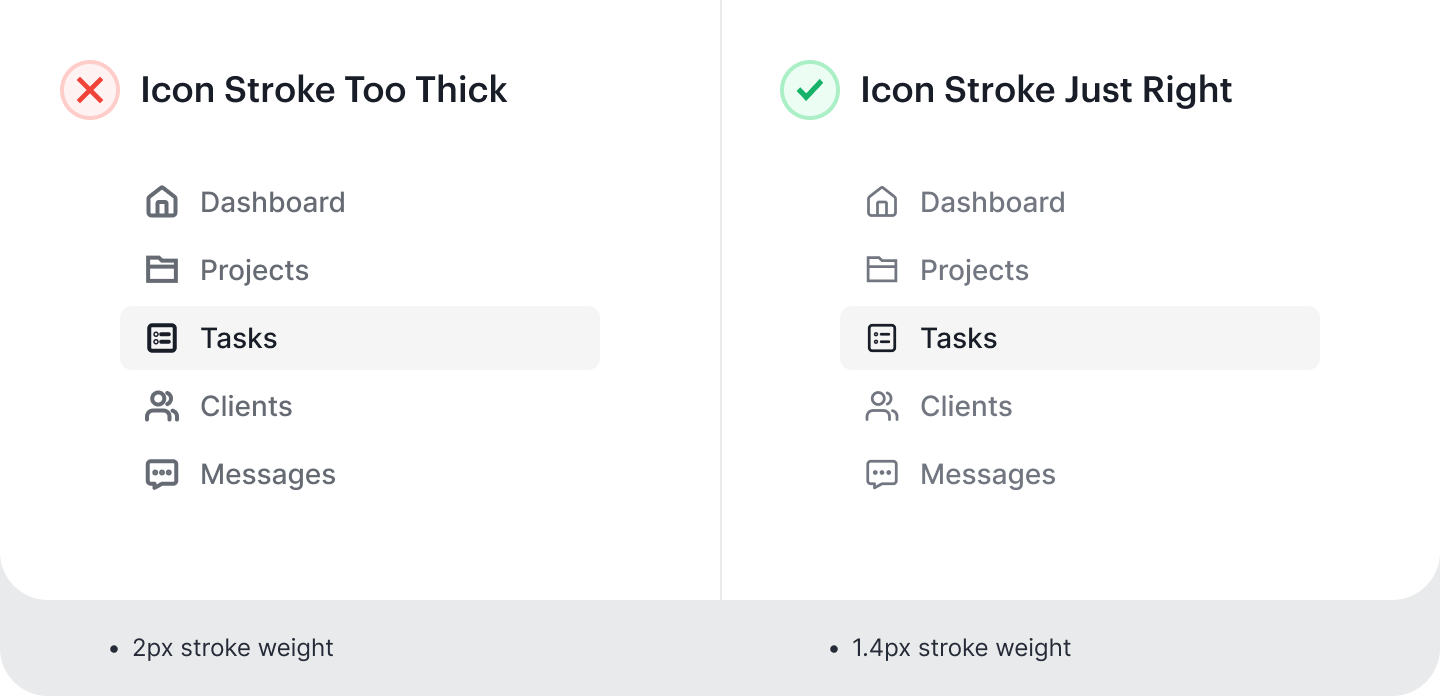
Task: Open Dashboard in the left example menu
Action: 272,202
